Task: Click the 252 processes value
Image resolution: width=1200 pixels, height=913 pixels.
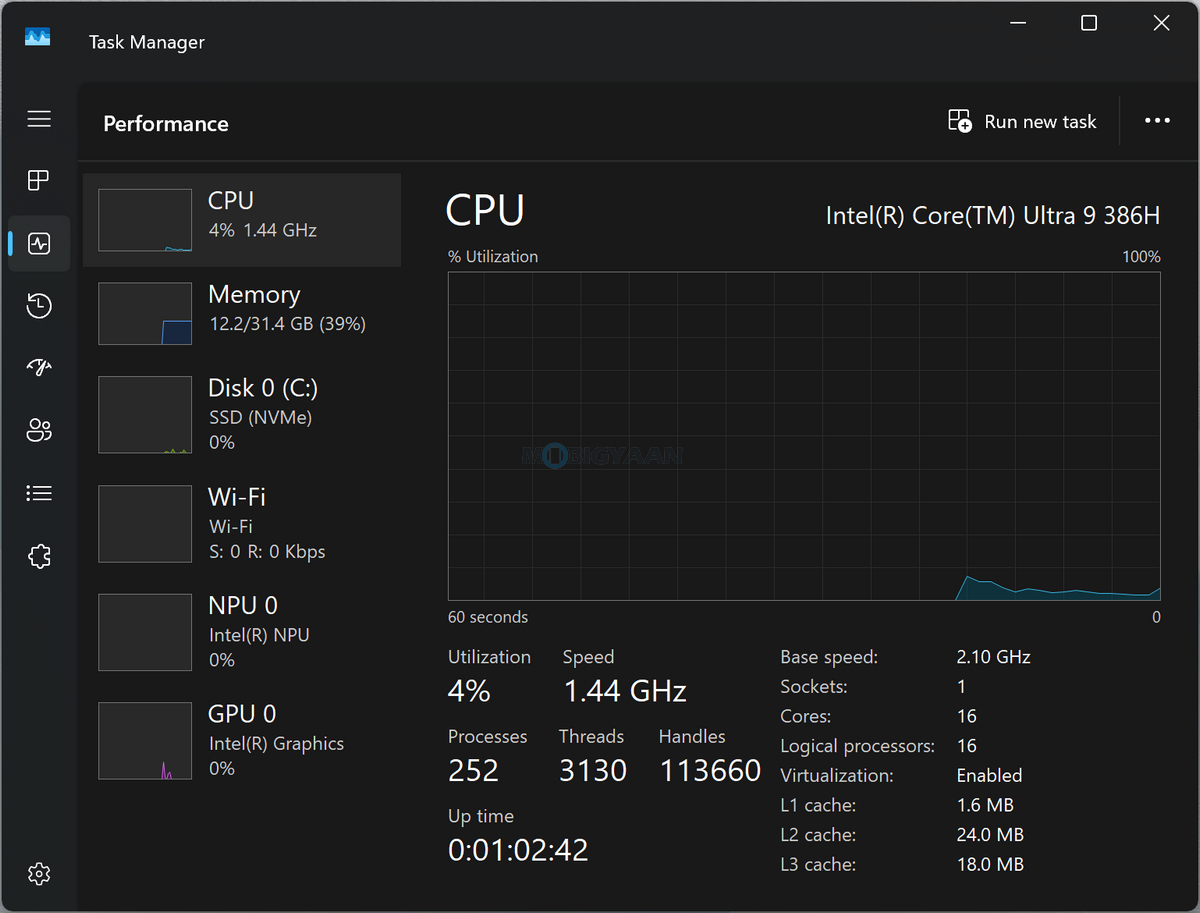Action: click(x=473, y=771)
